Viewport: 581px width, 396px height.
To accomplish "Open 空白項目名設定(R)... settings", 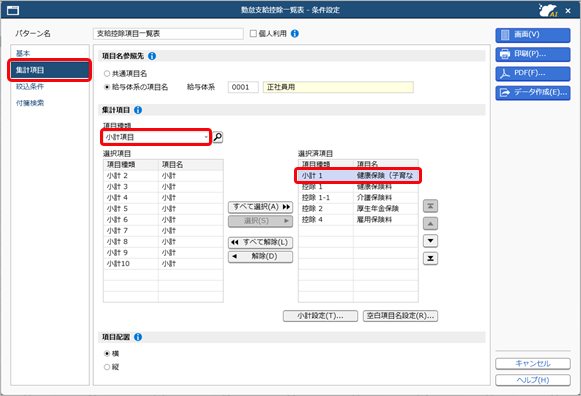I will pyautogui.click(x=401, y=316).
